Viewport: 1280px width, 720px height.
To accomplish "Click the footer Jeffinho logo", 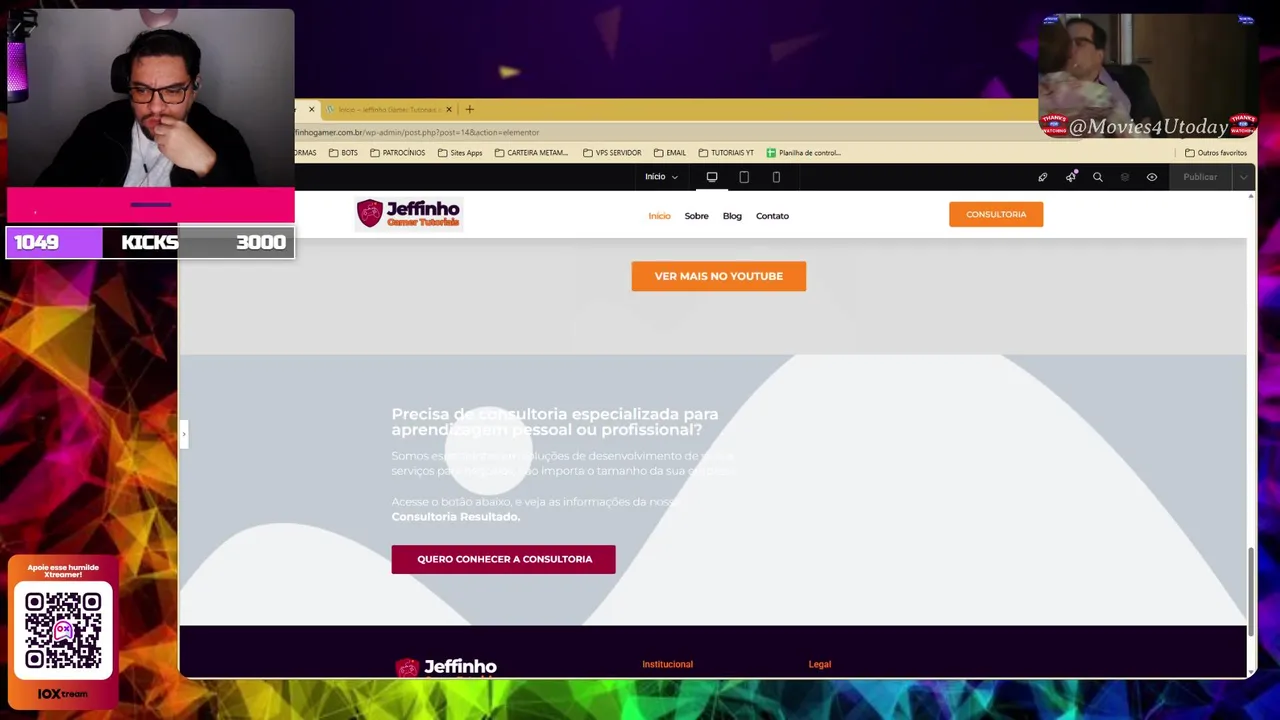I will 446,667.
